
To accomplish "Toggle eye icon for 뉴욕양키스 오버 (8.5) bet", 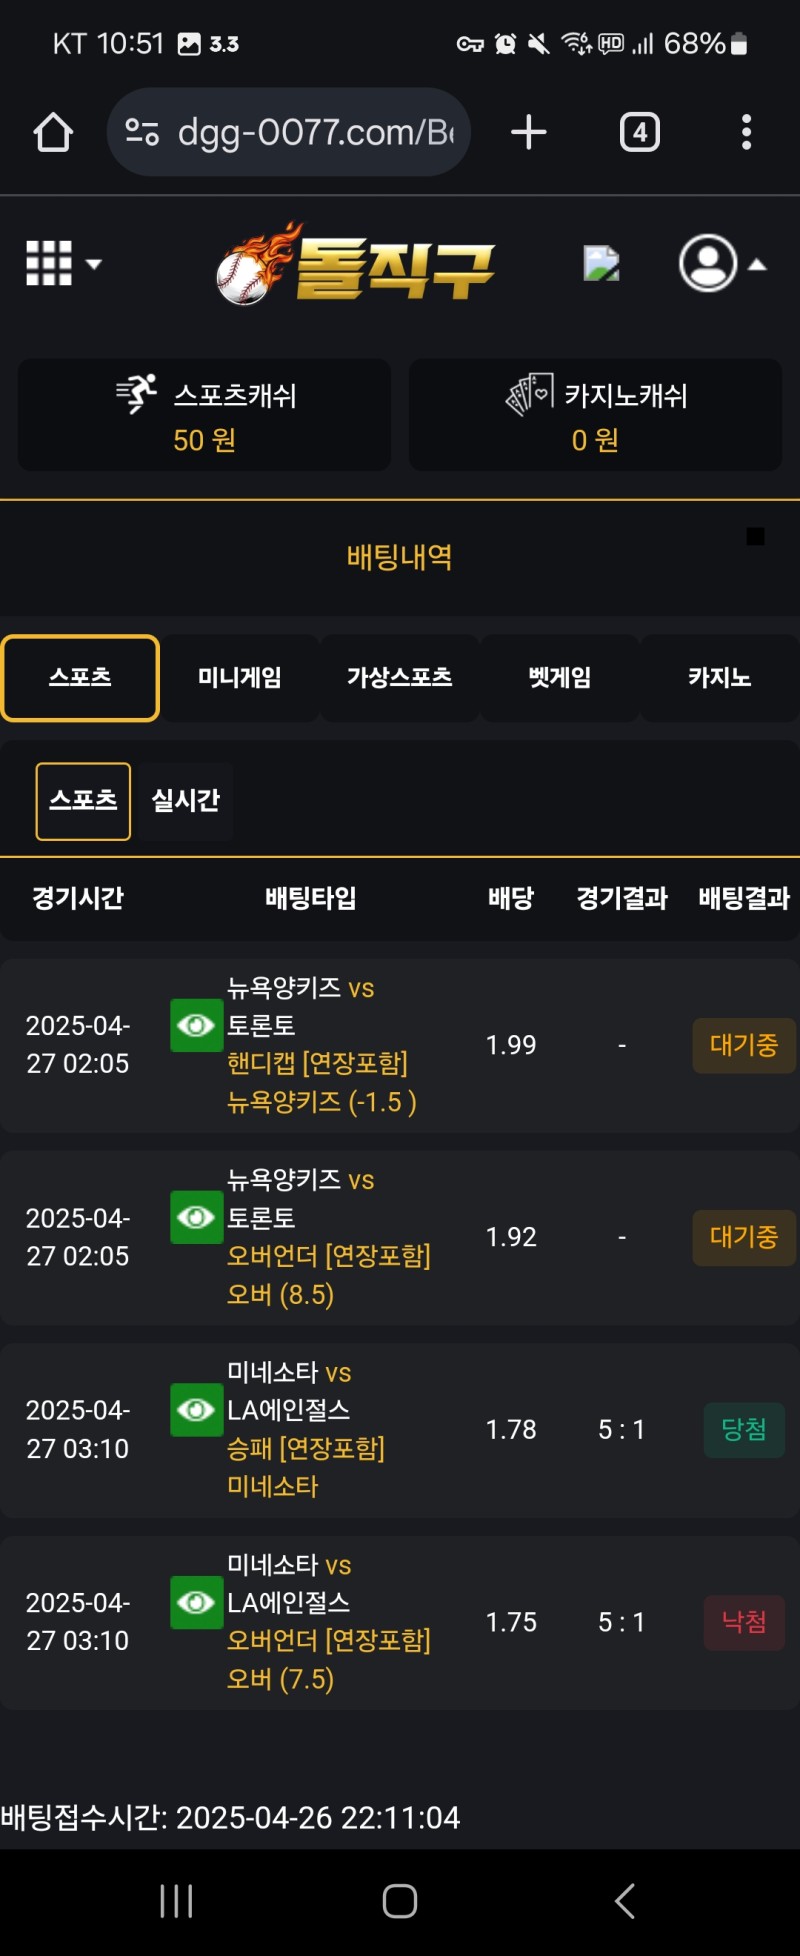I will [196, 1217].
